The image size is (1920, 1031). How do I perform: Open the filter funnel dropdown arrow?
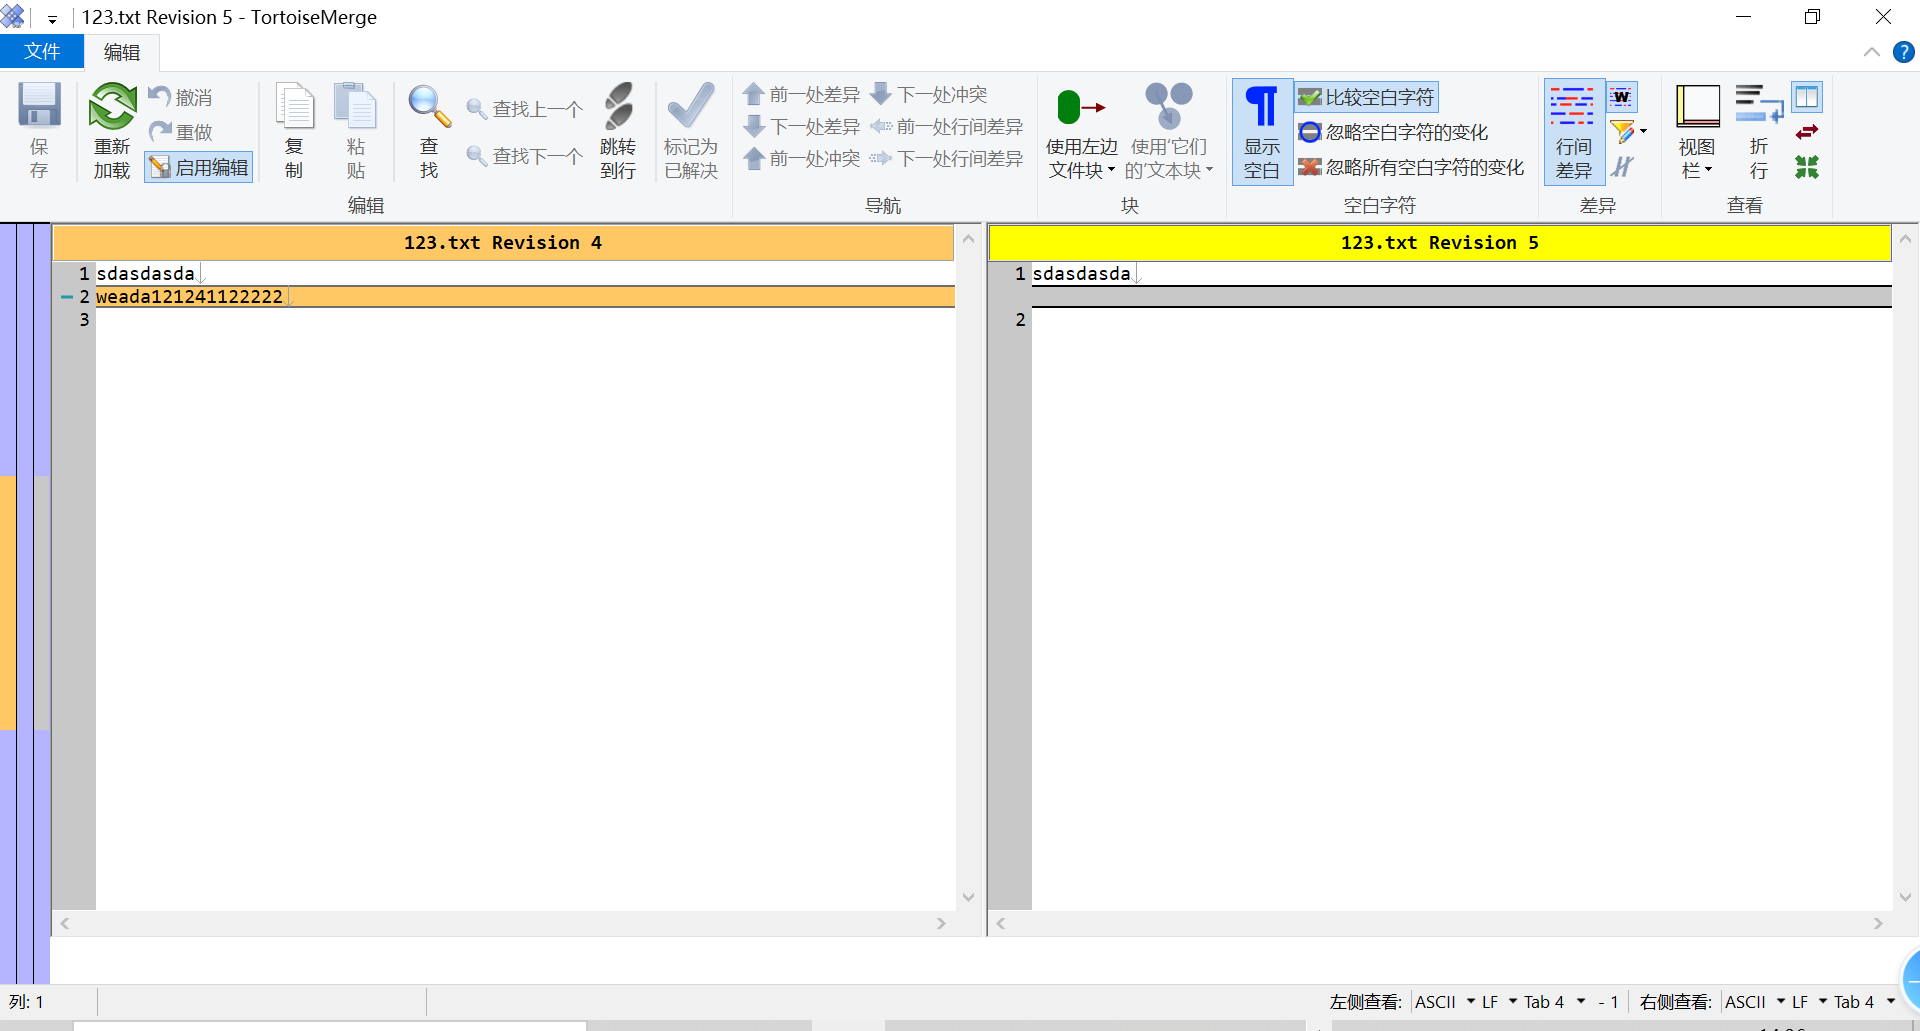(x=1643, y=131)
